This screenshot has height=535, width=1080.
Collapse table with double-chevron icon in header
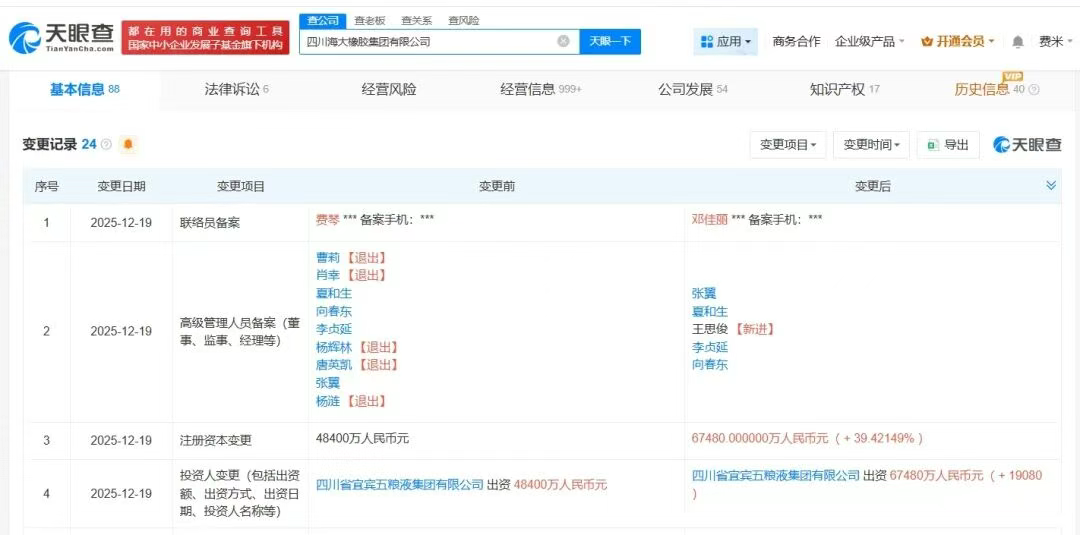(x=1051, y=186)
